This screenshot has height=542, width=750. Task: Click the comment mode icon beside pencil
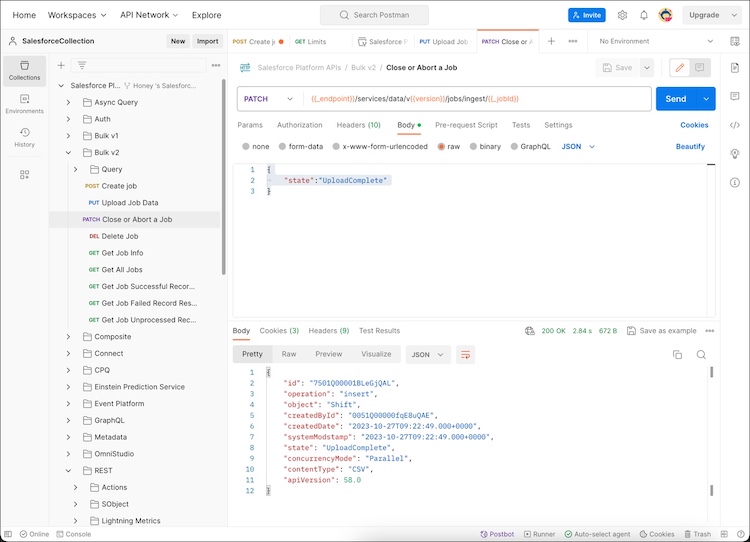click(x=699, y=67)
